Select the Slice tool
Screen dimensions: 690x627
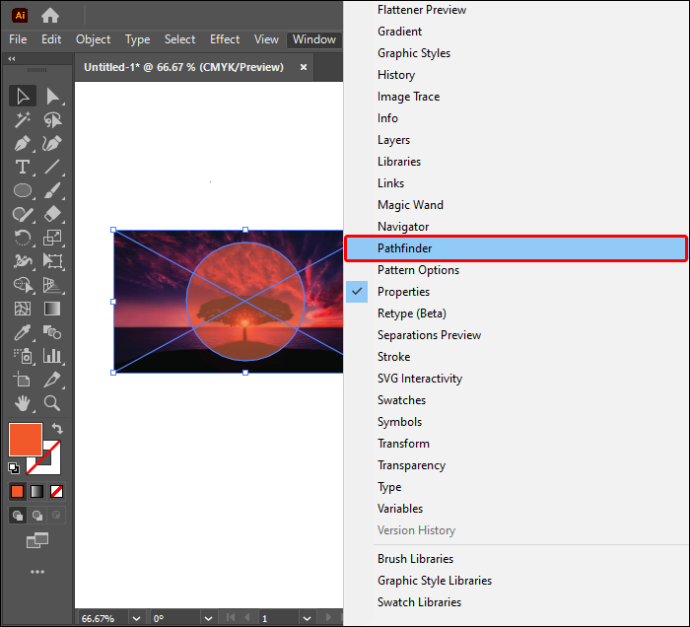[52, 380]
